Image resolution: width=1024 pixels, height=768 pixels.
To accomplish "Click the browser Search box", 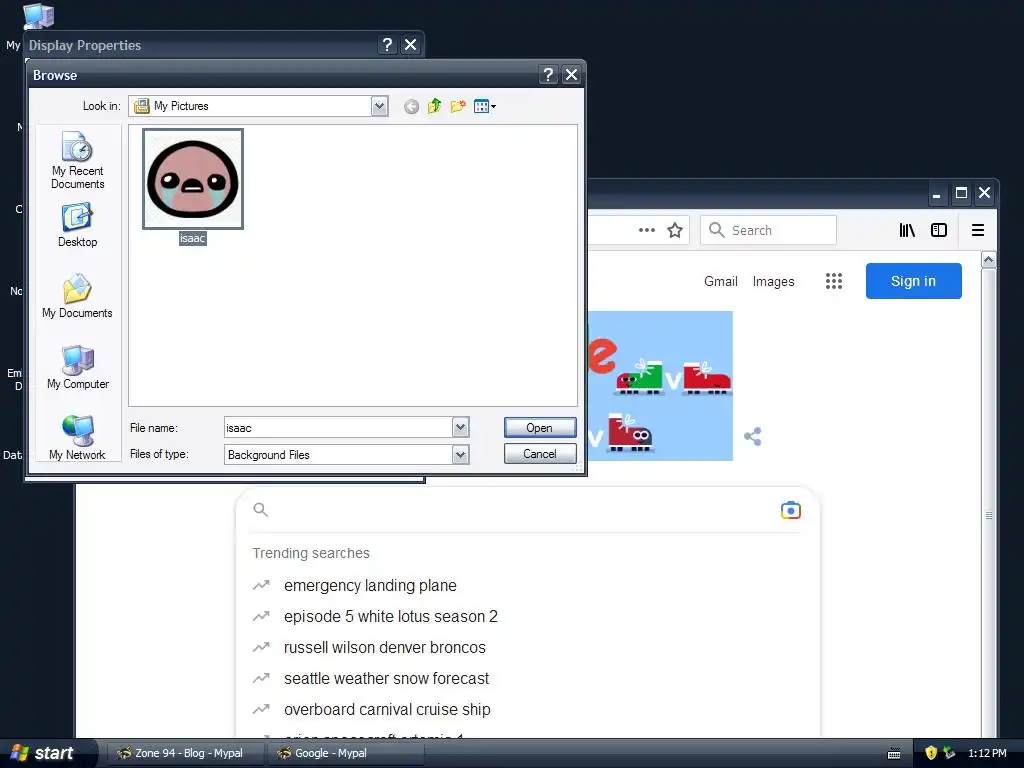I will click(x=769, y=230).
